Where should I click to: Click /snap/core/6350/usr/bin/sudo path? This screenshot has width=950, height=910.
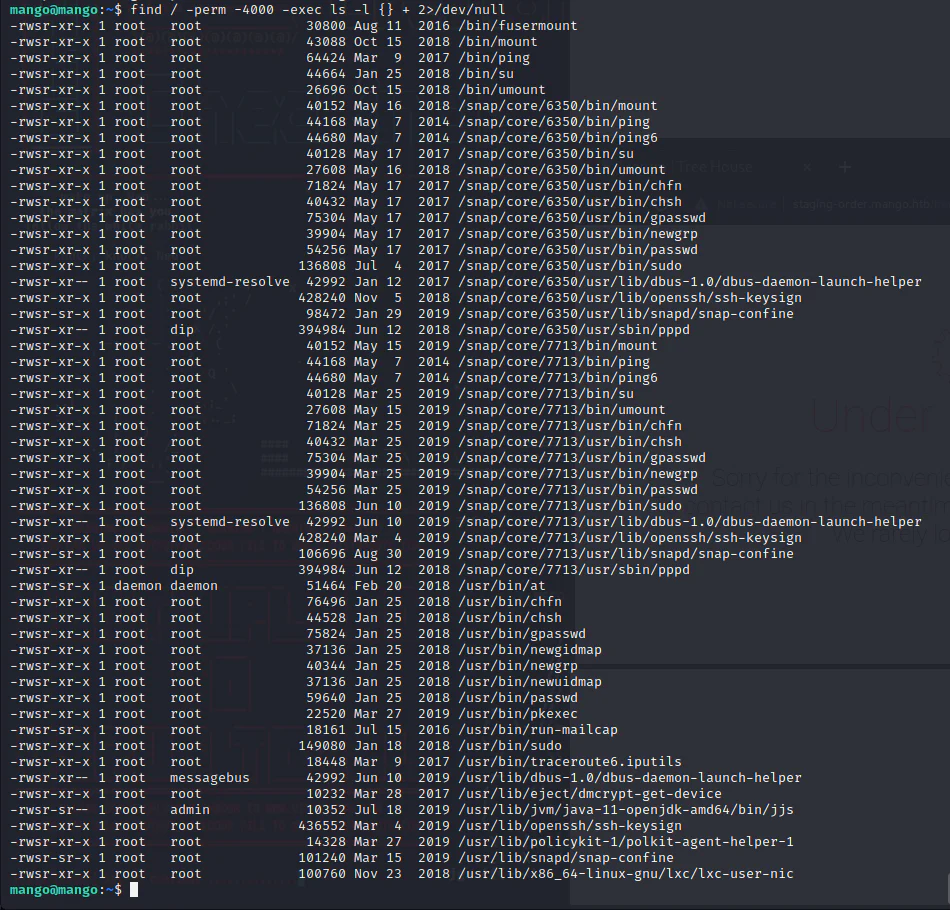pos(570,266)
